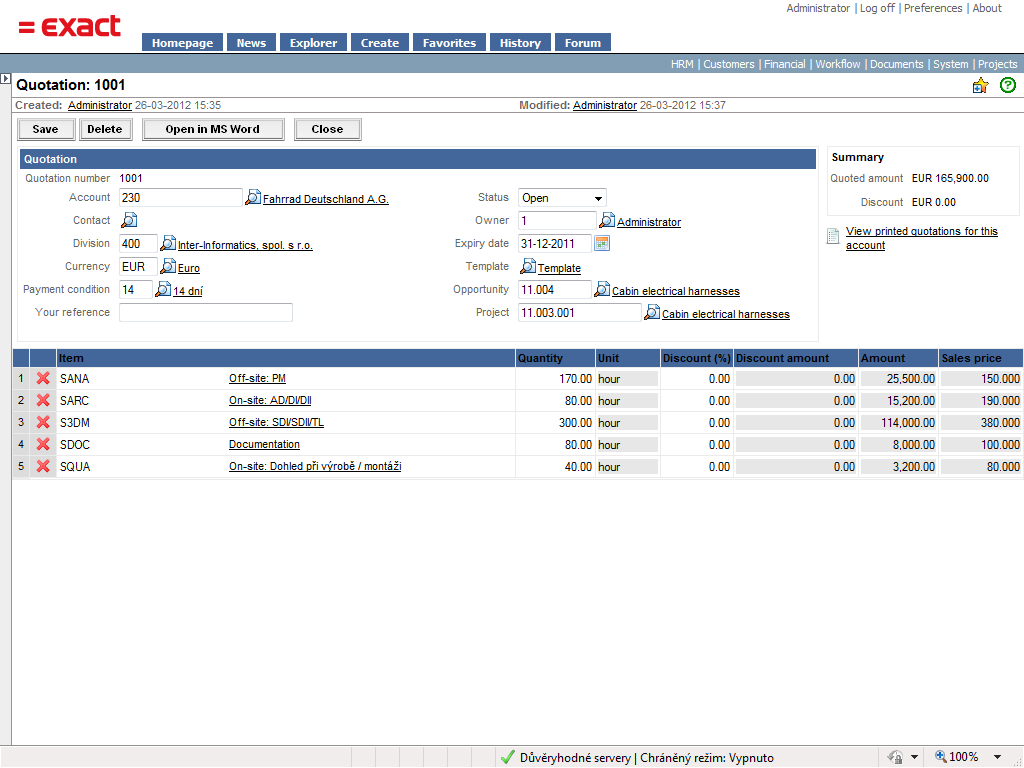Delete line 2 SARC with red X
Screen dimensions: 1024x768
pos(43,400)
